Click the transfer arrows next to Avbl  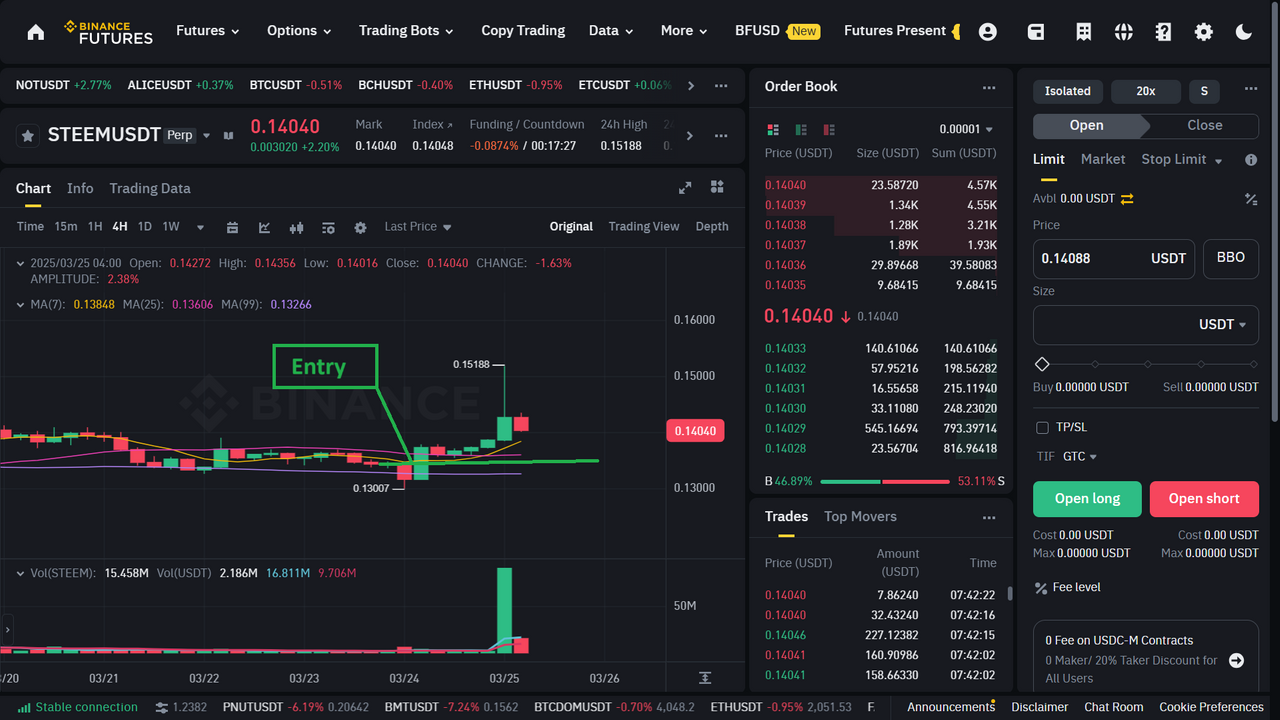pos(1127,199)
